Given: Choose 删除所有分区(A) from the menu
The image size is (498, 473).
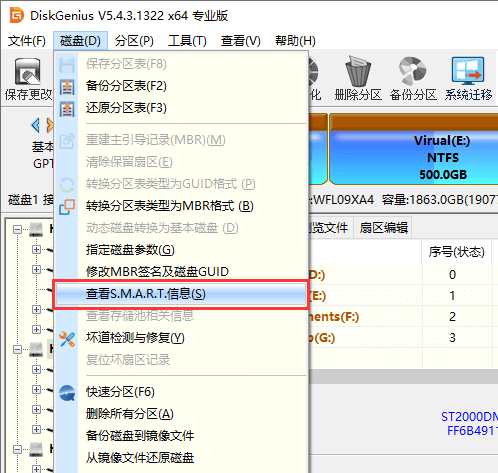Looking at the screenshot, I should pyautogui.click(x=130, y=414).
